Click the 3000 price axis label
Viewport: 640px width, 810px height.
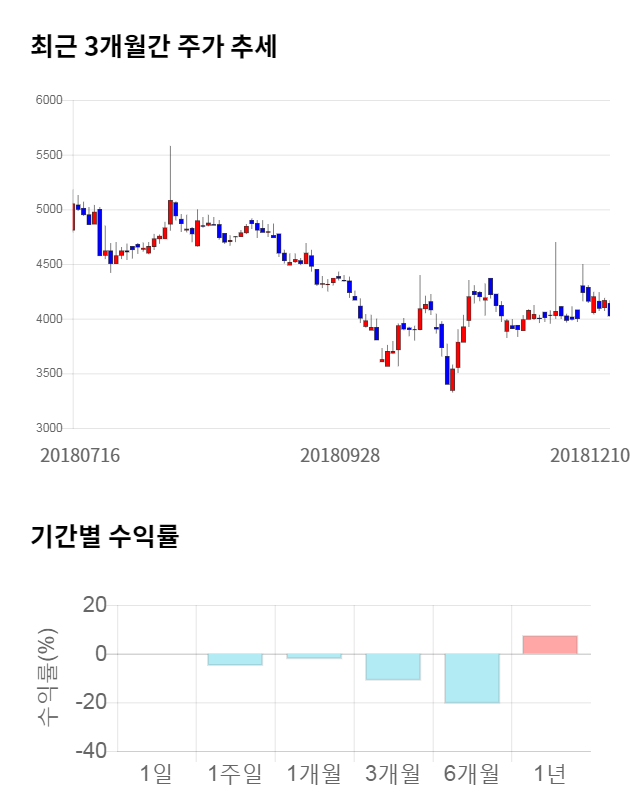[x=49, y=428]
